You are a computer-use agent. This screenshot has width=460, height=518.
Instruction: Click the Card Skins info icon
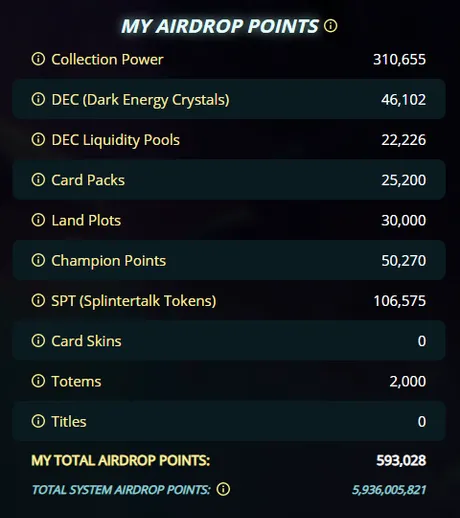pyautogui.click(x=38, y=341)
